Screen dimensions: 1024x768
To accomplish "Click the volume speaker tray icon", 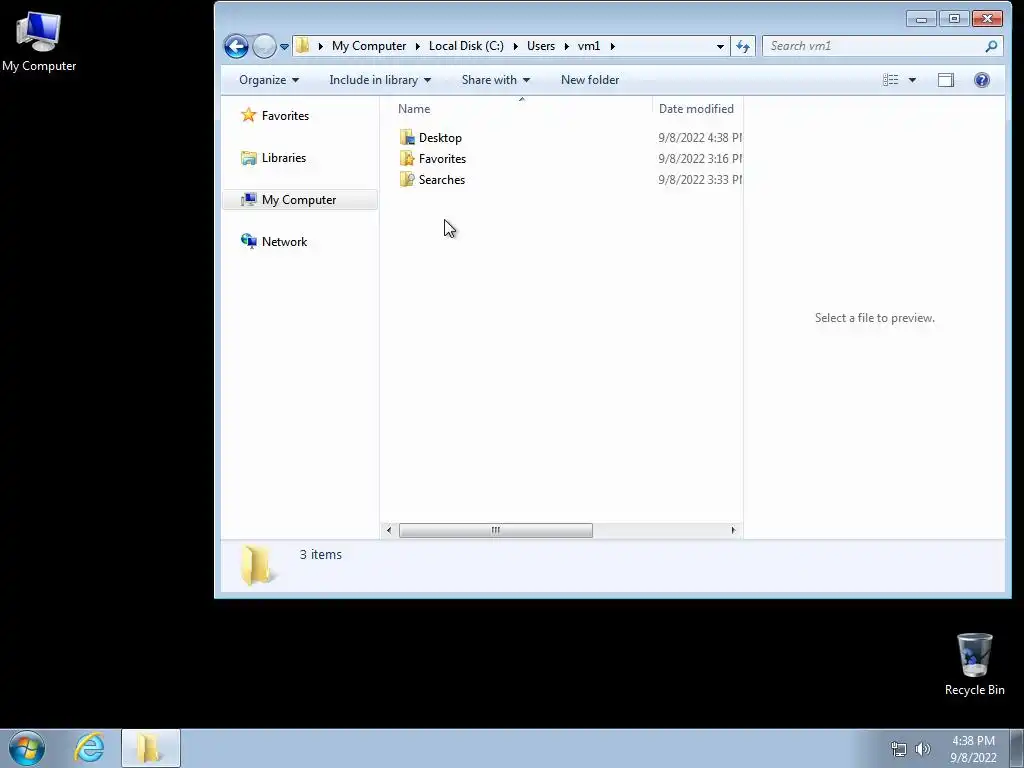I will [922, 749].
